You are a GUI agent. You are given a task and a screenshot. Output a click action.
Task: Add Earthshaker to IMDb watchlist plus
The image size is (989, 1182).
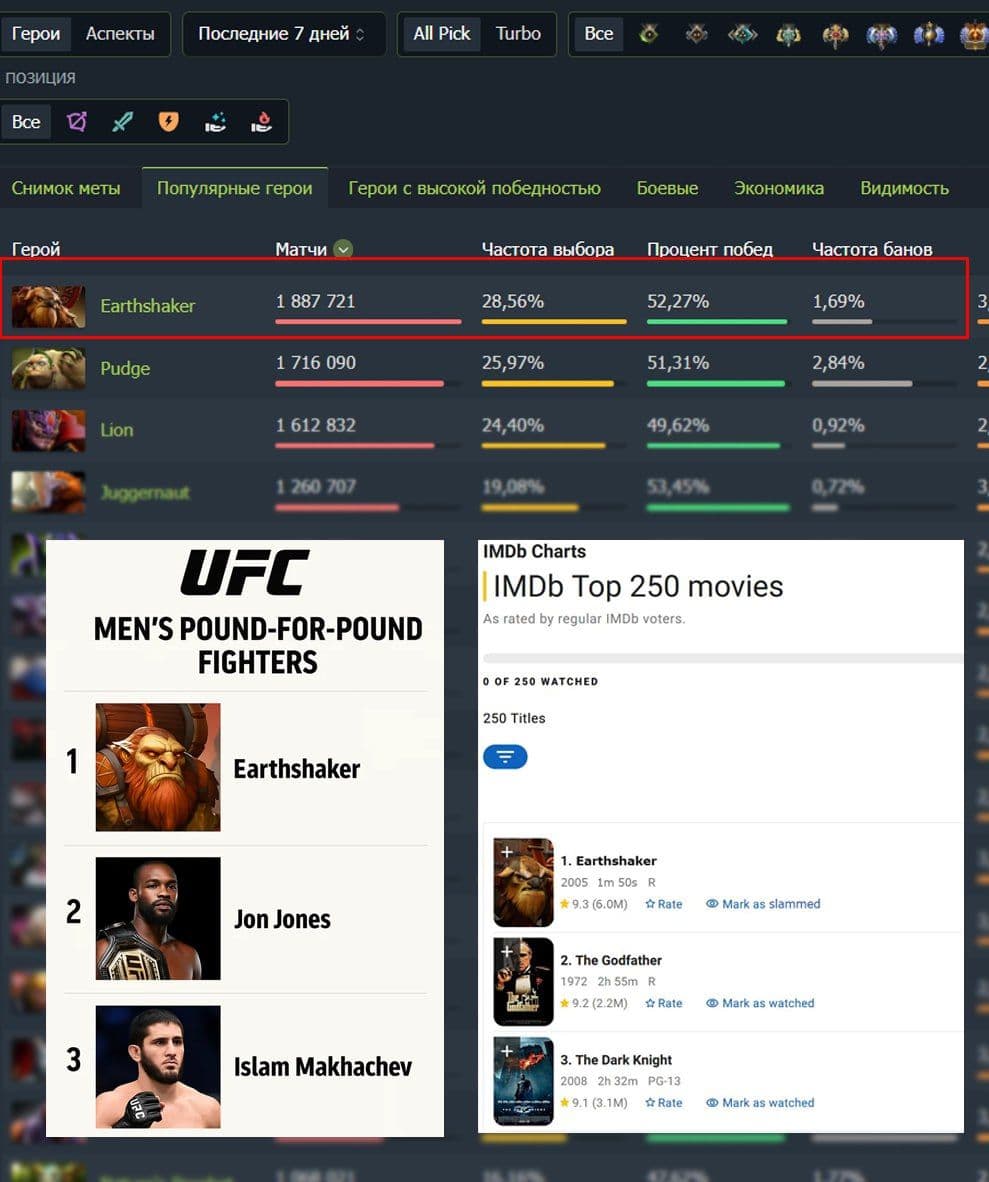pyautogui.click(x=507, y=853)
